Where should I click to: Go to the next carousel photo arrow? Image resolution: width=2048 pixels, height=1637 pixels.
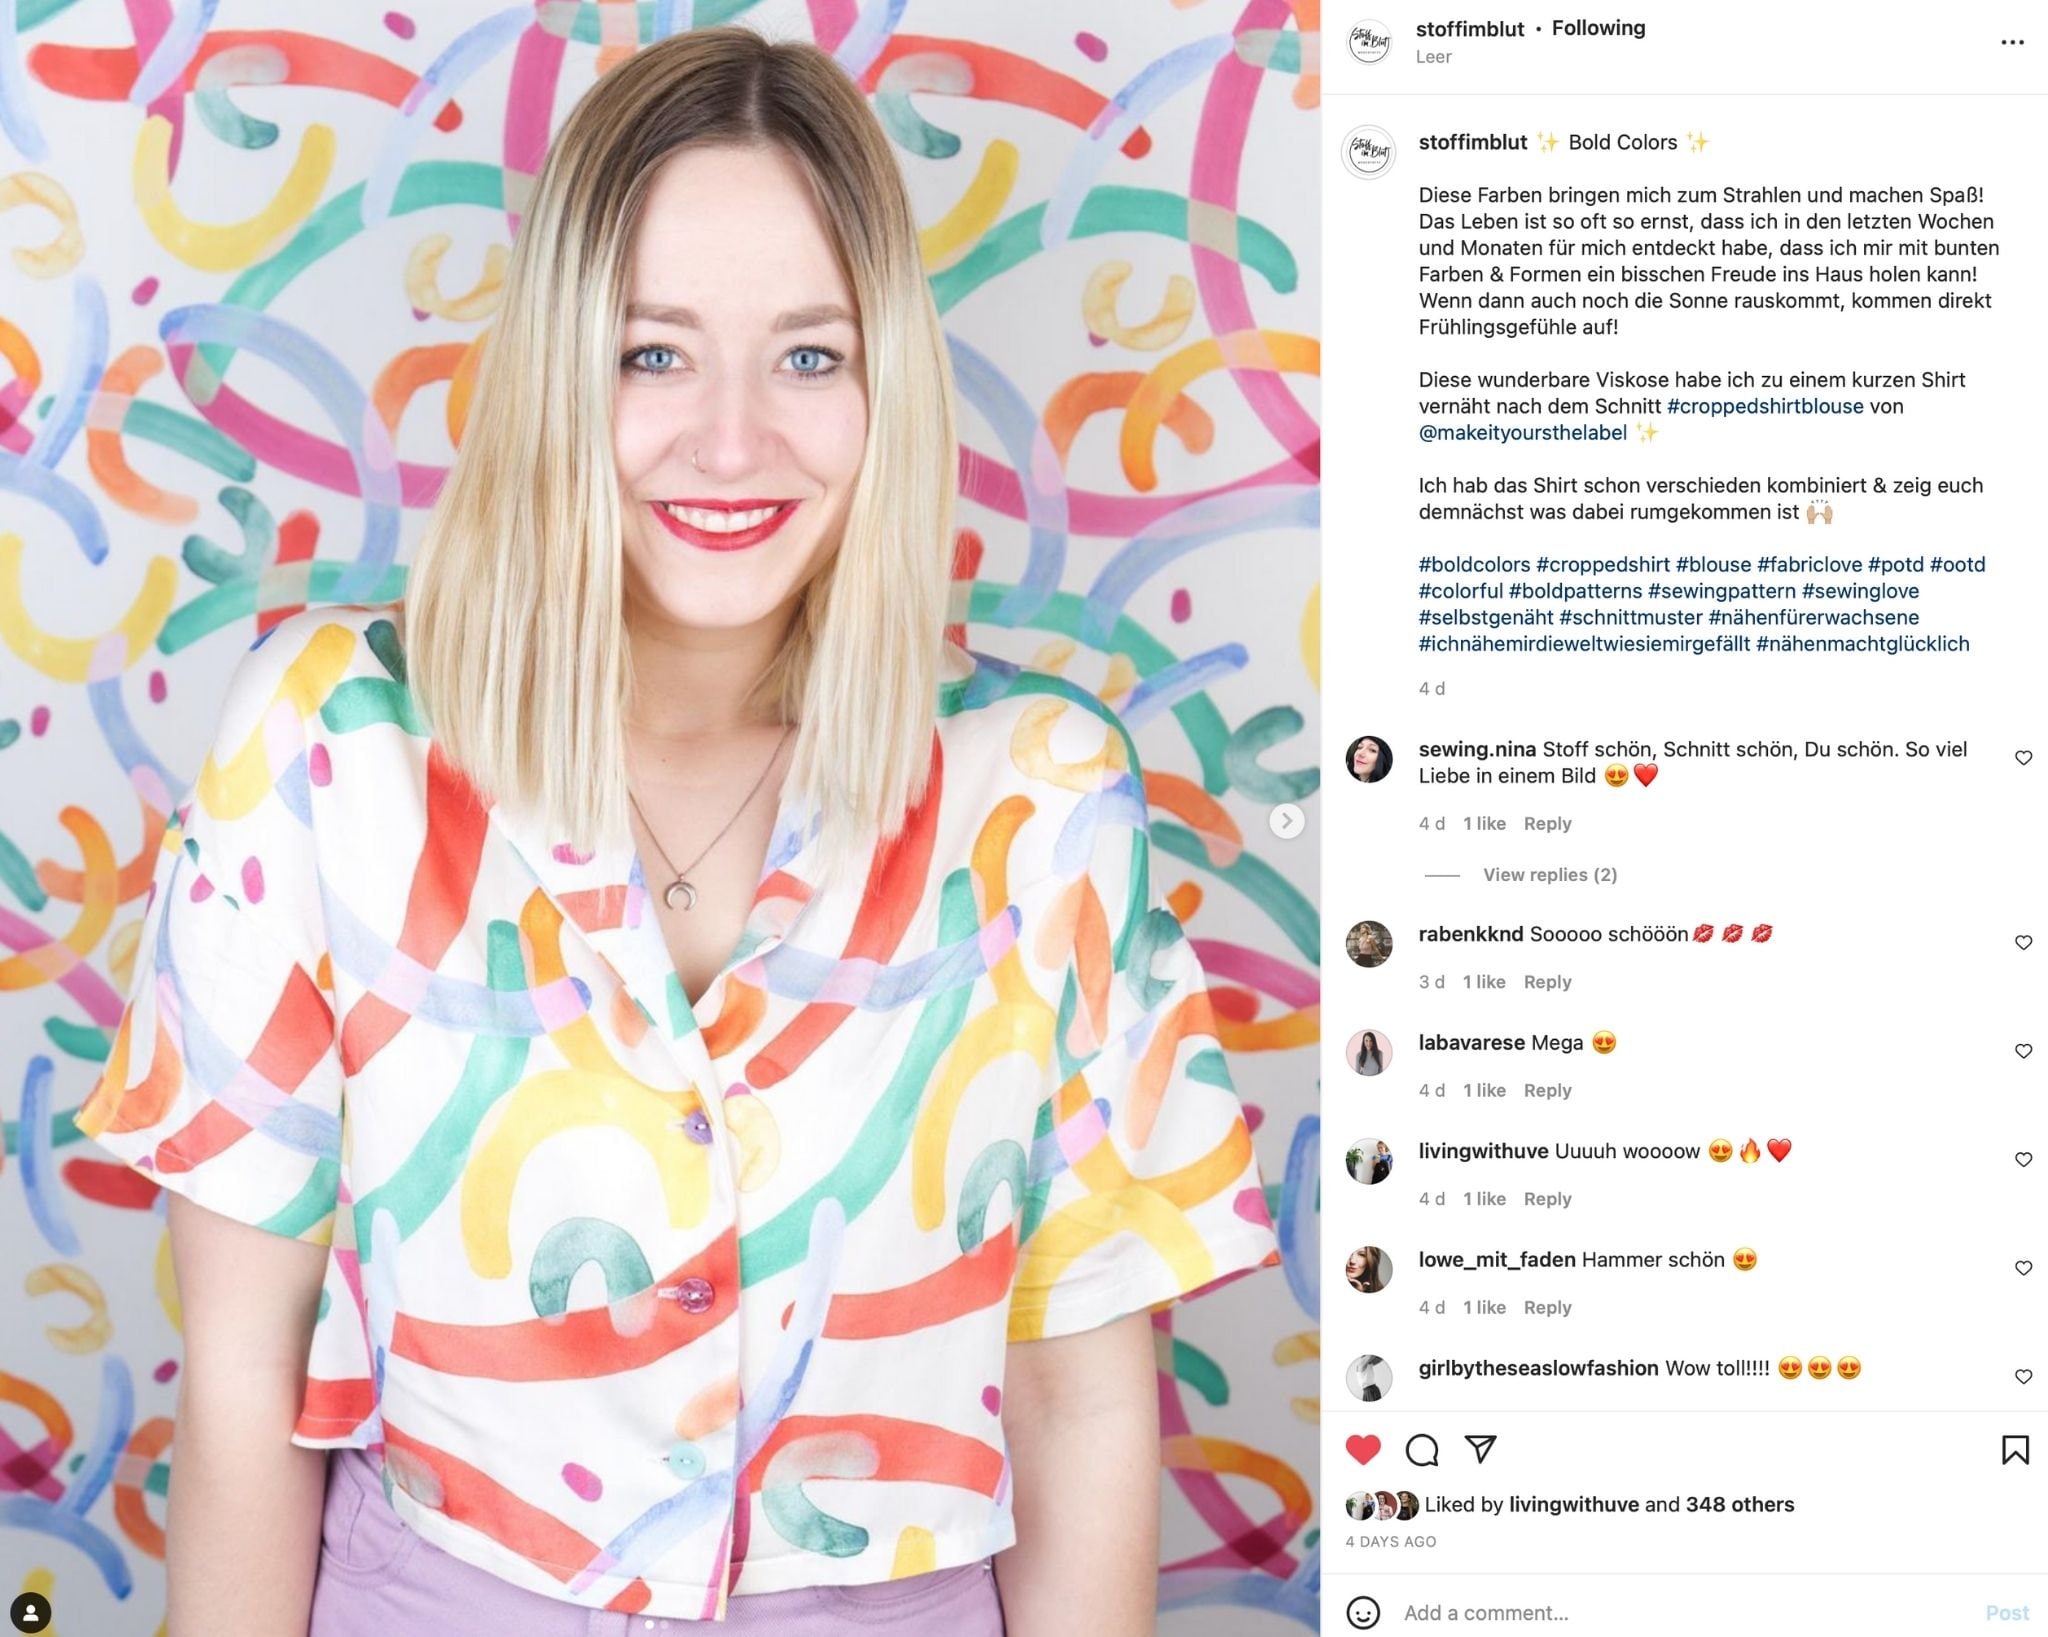coord(1287,821)
